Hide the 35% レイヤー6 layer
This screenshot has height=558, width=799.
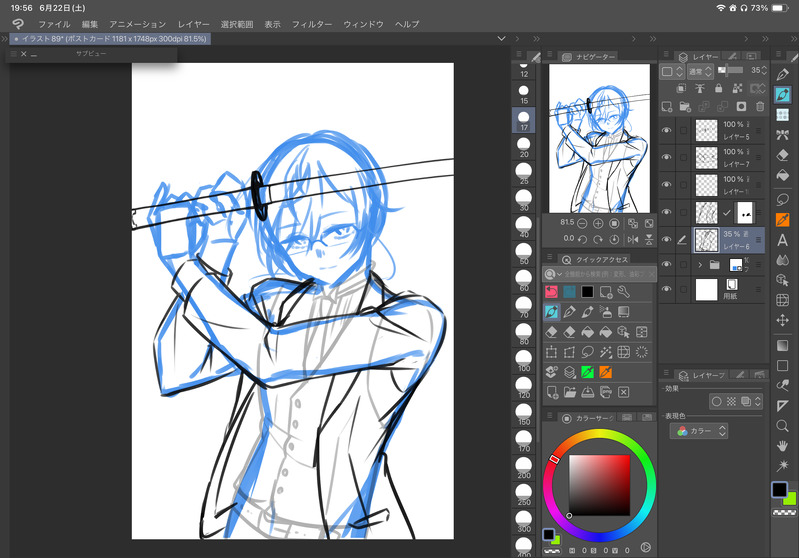pos(666,239)
